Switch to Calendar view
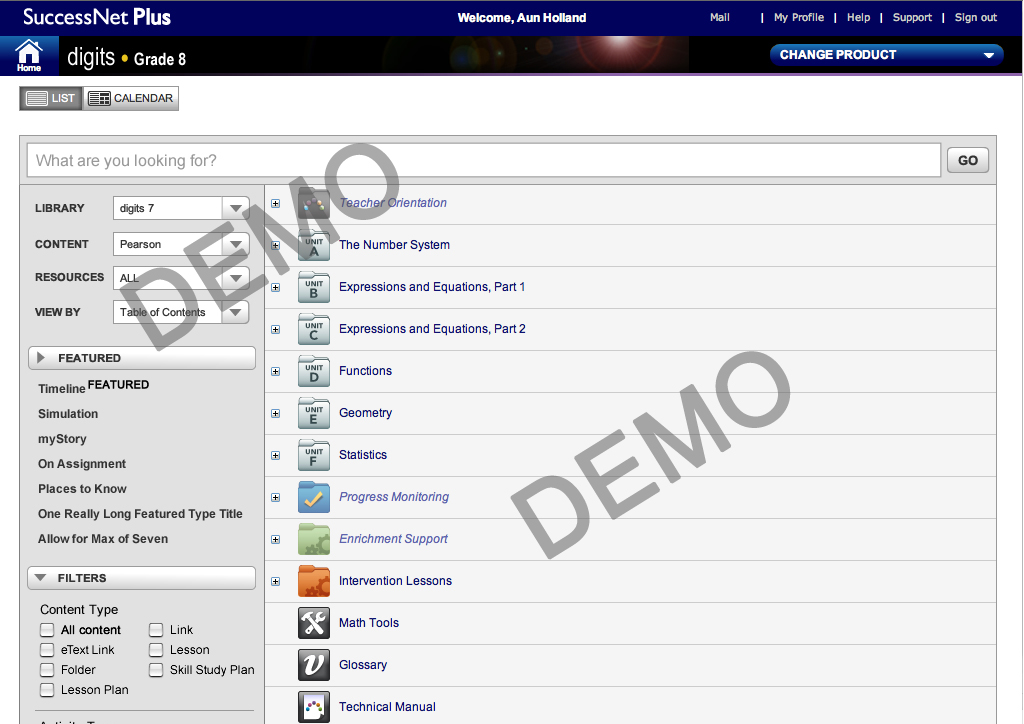This screenshot has width=1024, height=724. click(132, 98)
